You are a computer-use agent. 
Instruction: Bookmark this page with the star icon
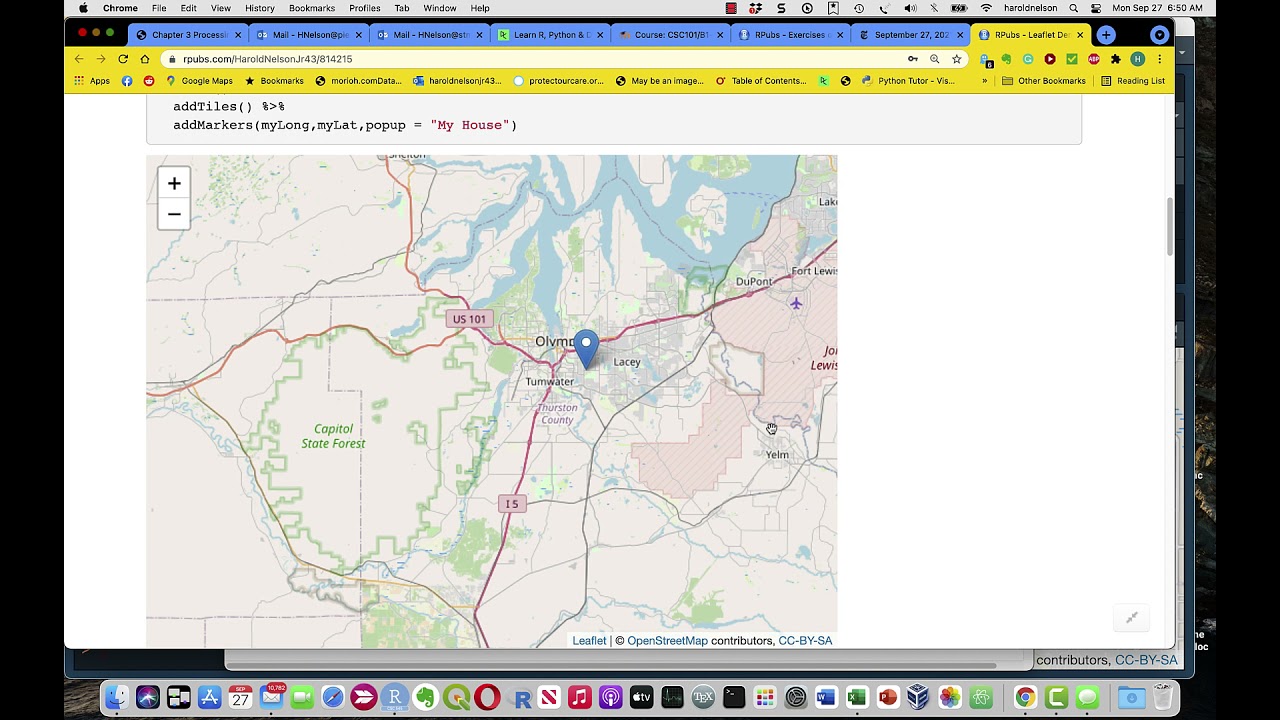coord(956,59)
